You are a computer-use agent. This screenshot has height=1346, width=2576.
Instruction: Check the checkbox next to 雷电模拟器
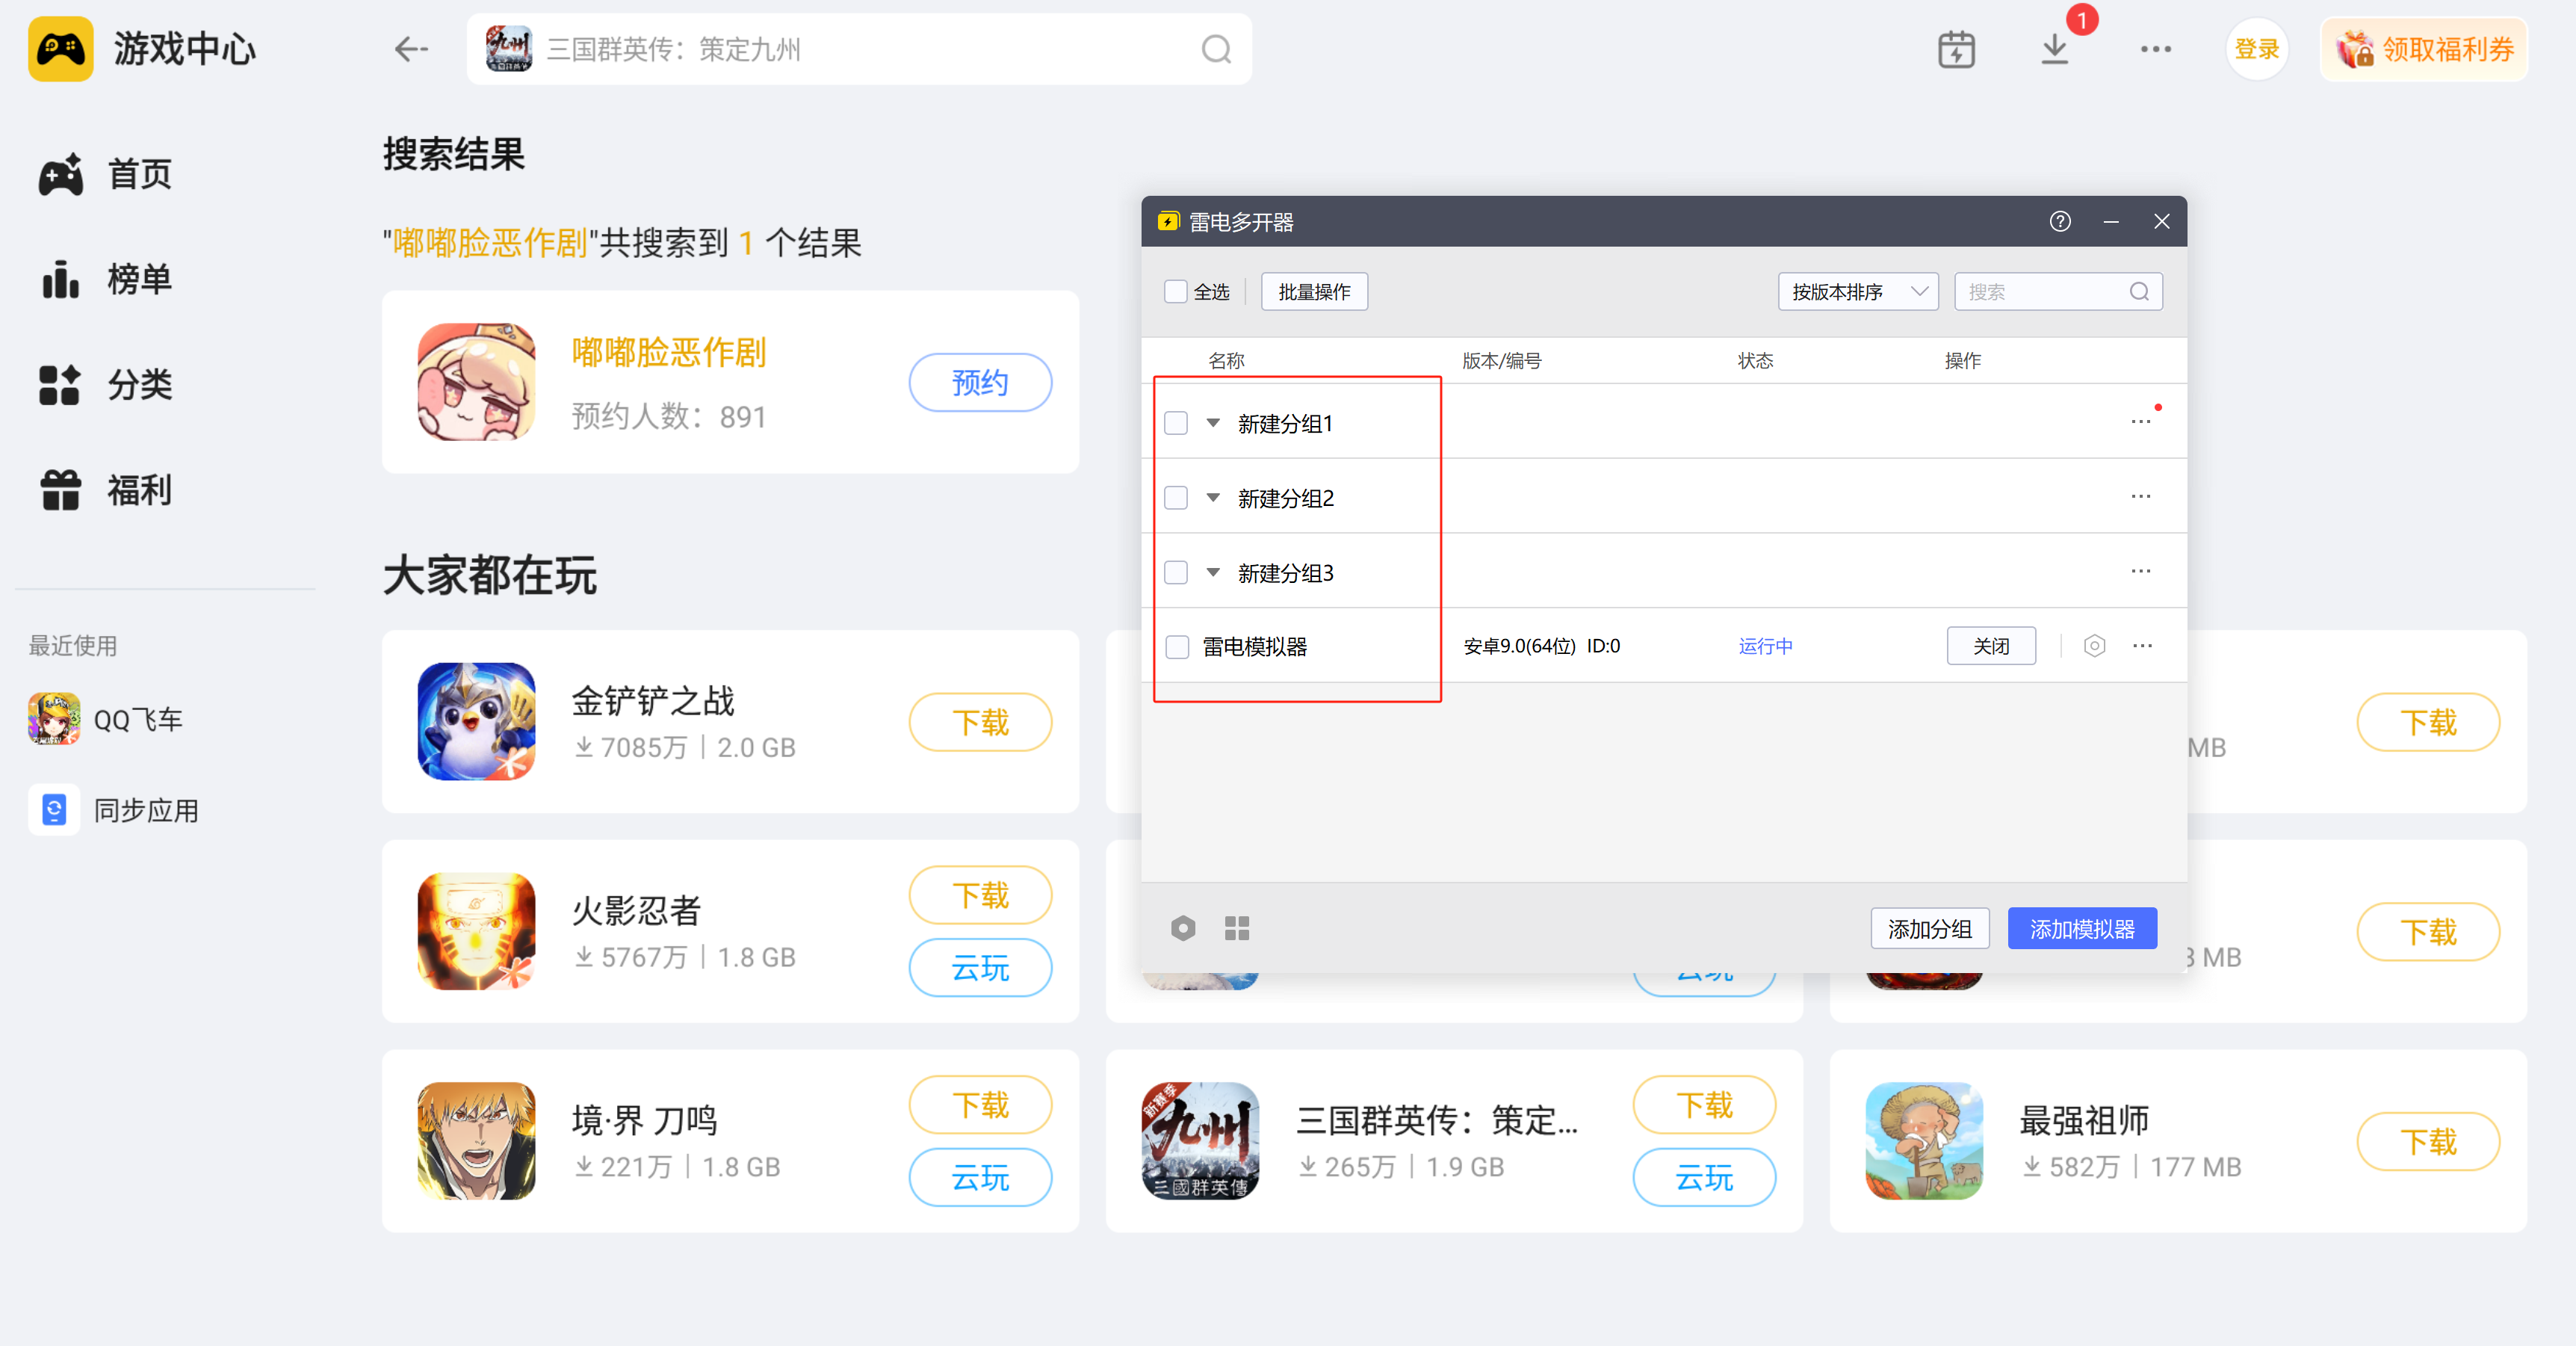(x=1176, y=647)
